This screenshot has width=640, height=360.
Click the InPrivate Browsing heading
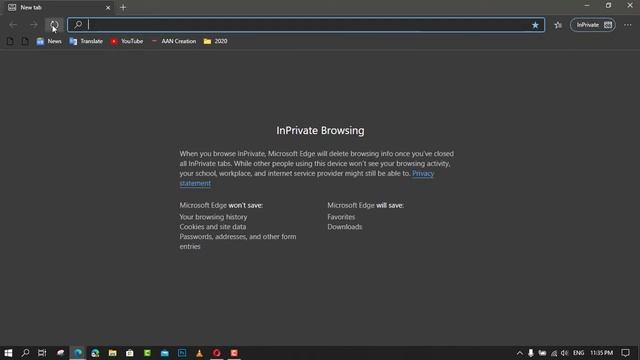click(320, 131)
